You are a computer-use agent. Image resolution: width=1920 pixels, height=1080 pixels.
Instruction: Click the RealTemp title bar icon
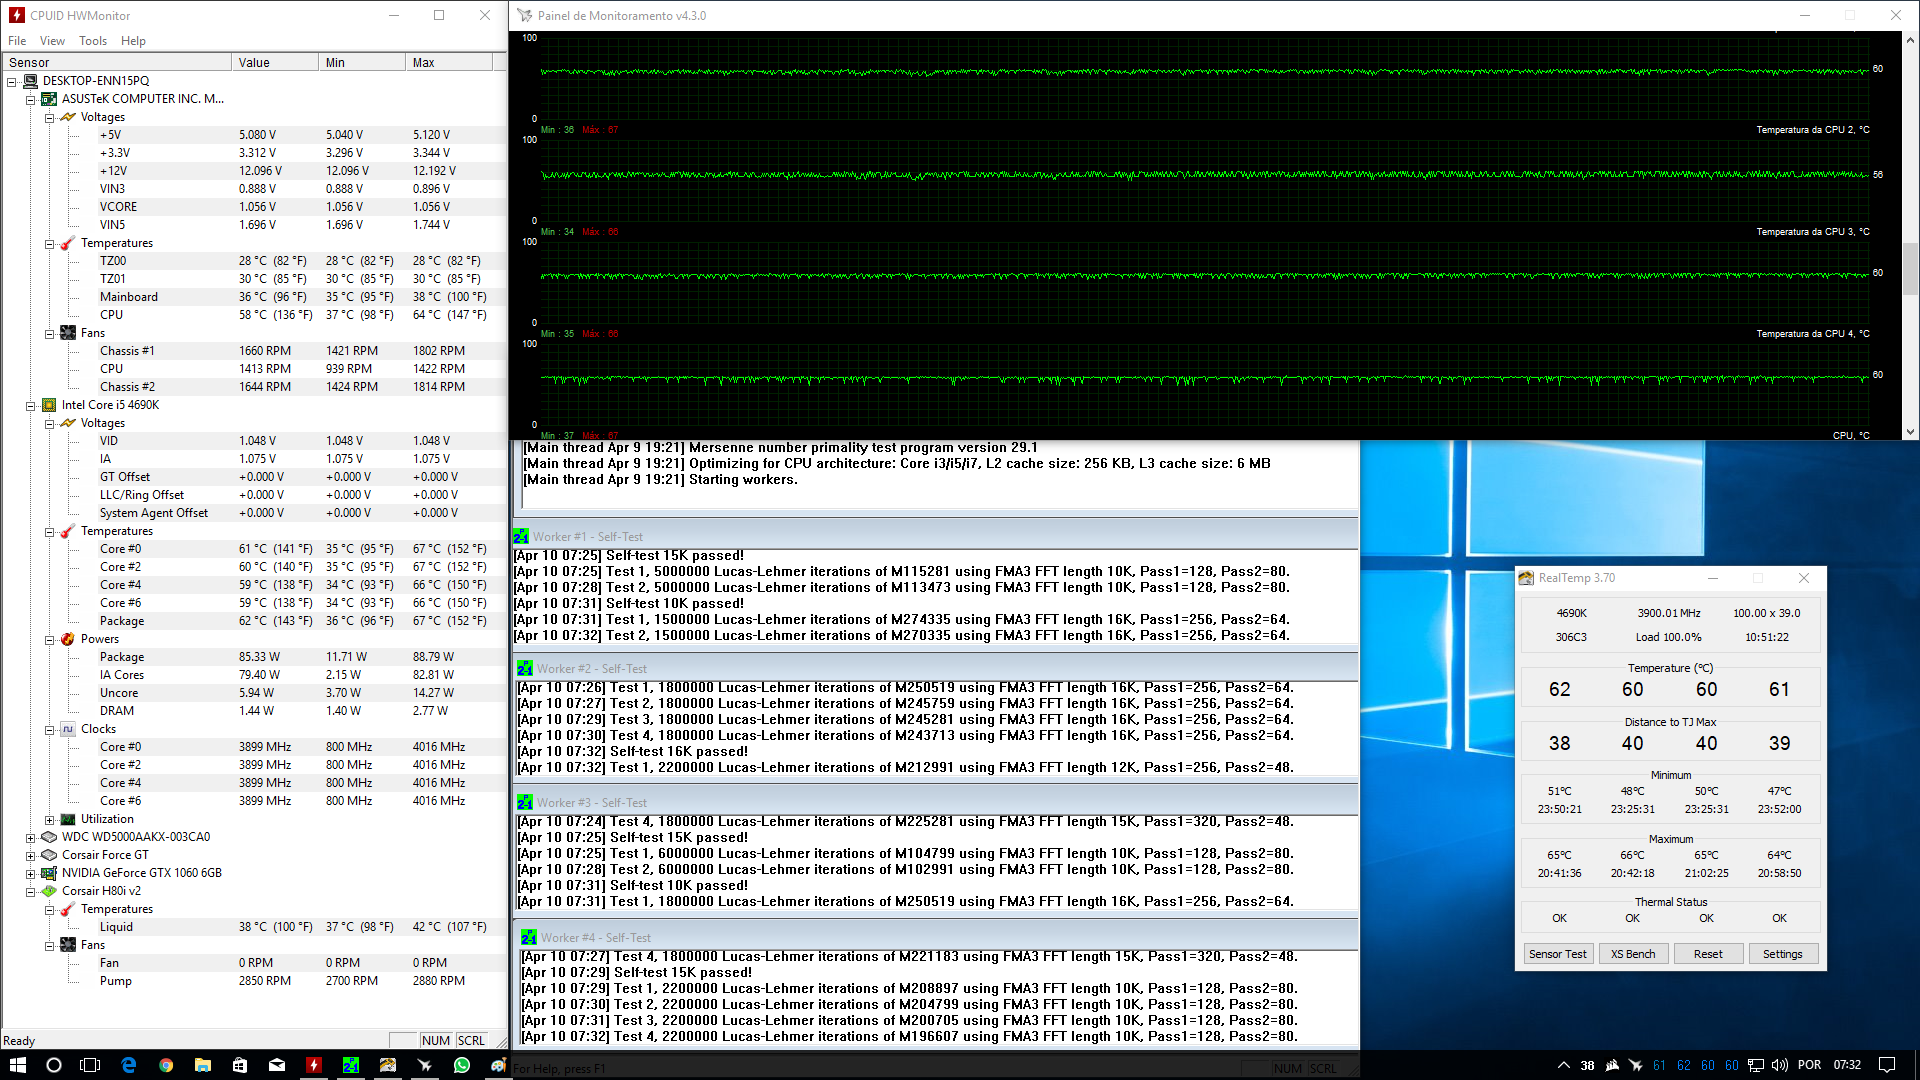coord(1526,578)
